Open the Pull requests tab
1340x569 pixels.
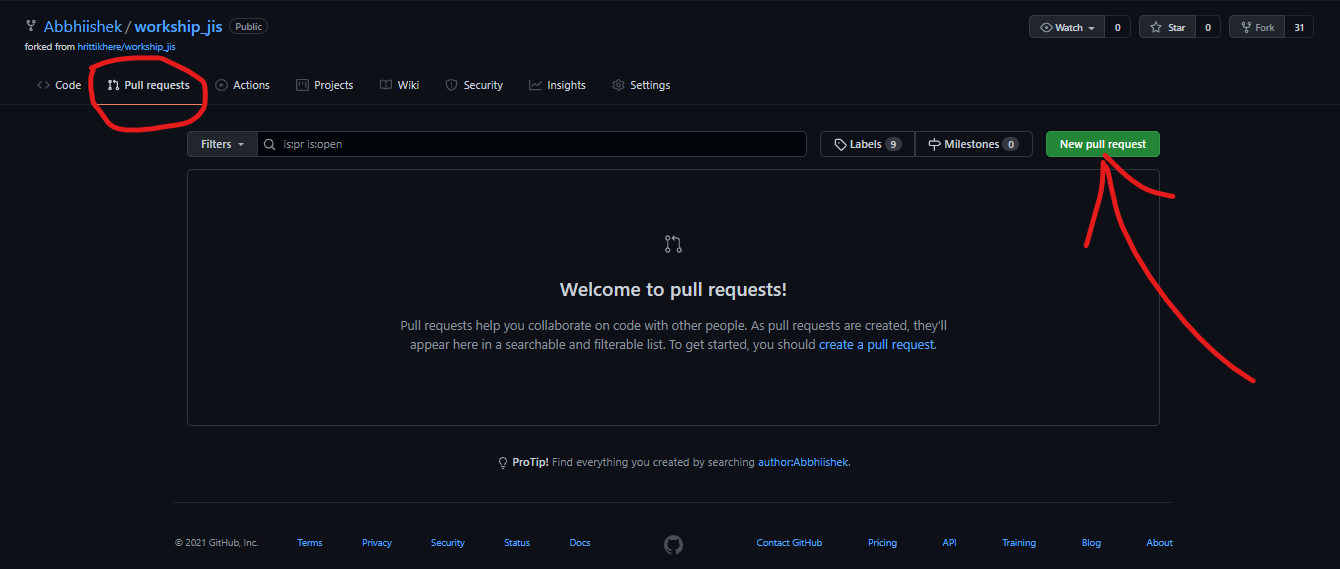point(149,85)
